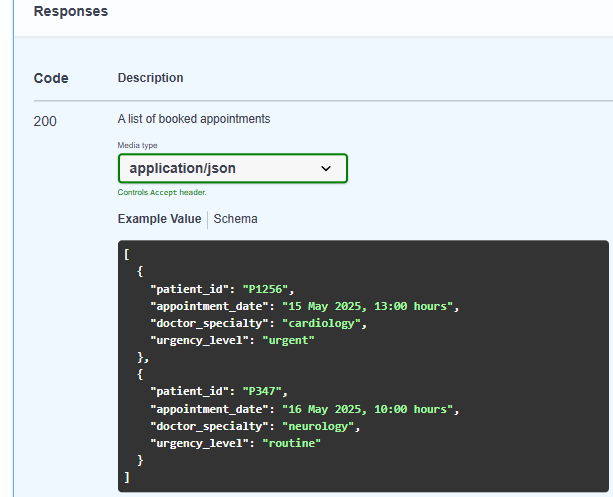The width and height of the screenshot is (613, 497).
Task: Click the "cardiology" specialty value
Action: [321, 323]
